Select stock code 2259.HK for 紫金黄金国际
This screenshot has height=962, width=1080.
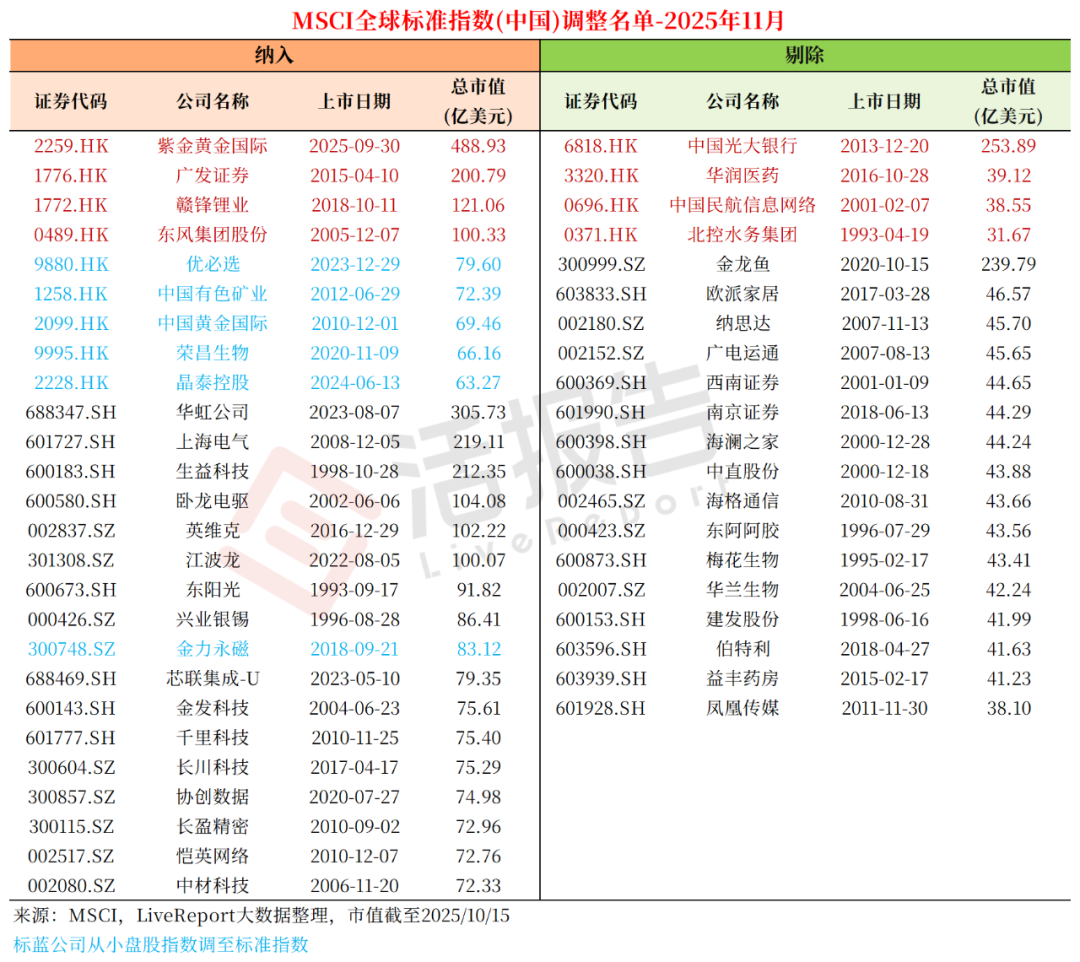pos(70,146)
